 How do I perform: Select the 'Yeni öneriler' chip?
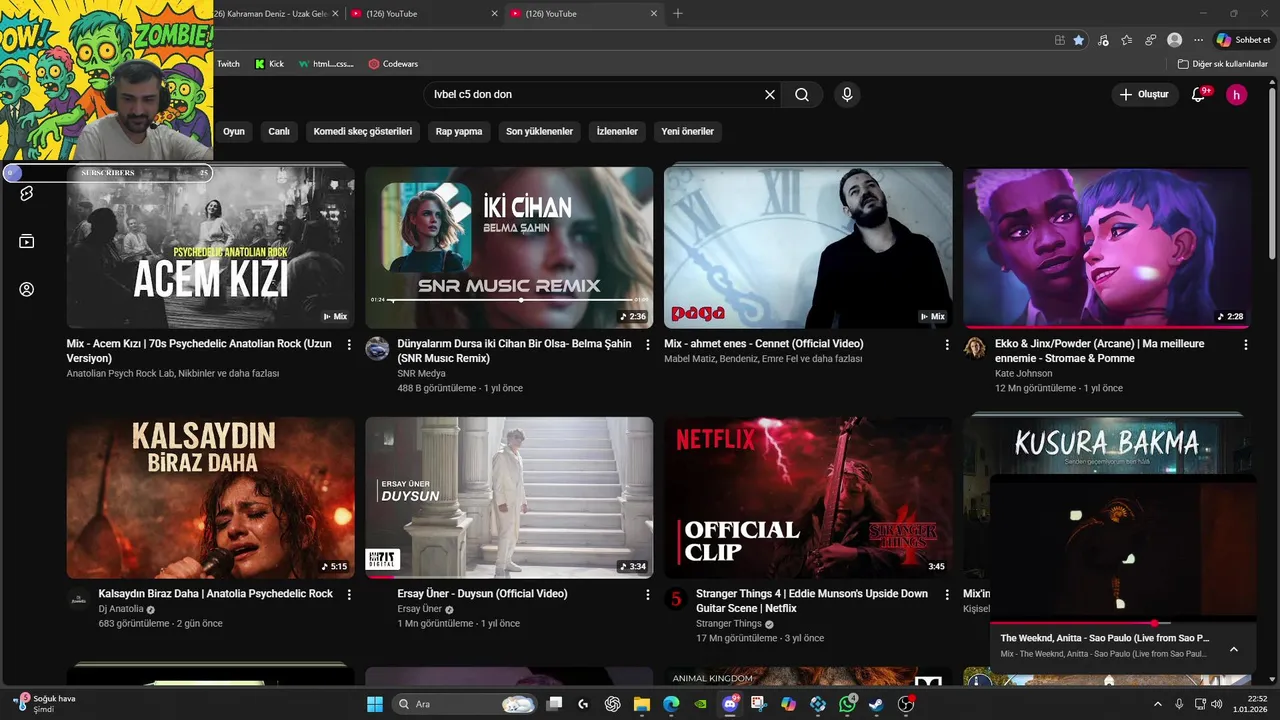pos(688,131)
